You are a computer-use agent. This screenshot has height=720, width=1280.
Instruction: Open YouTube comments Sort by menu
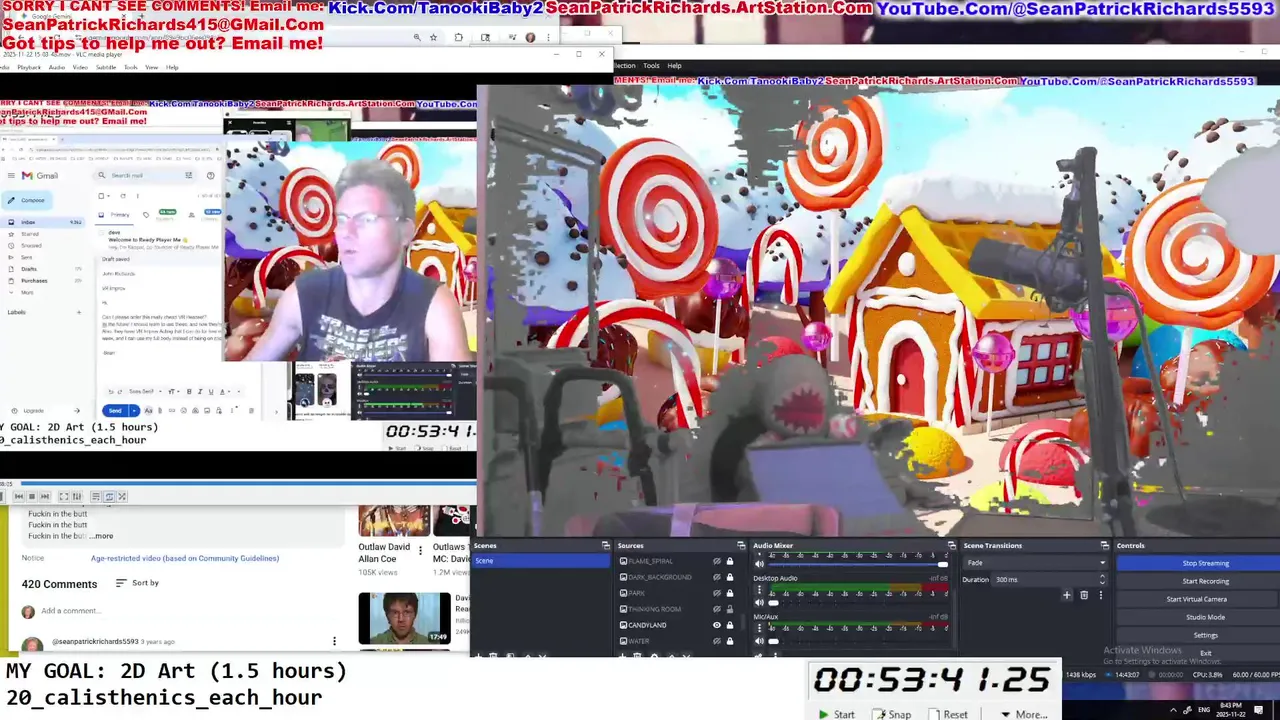(137, 583)
